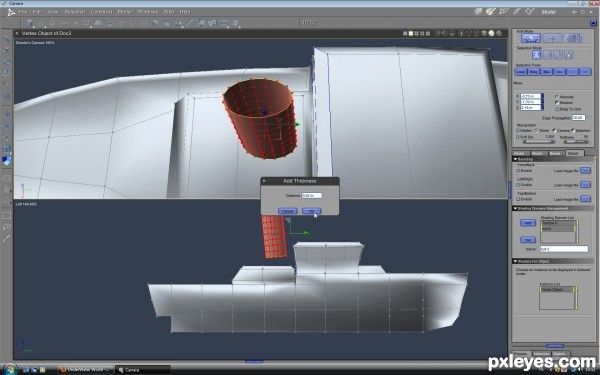600x375 pixels.
Task: Enable the Front/Back backdrop
Action: [518, 171]
